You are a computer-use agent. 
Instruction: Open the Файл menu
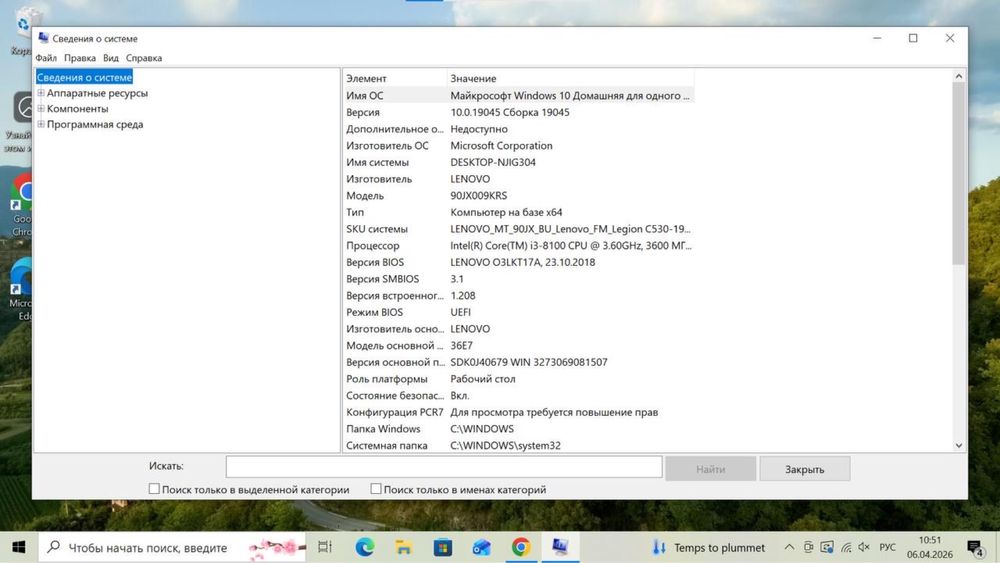point(46,58)
